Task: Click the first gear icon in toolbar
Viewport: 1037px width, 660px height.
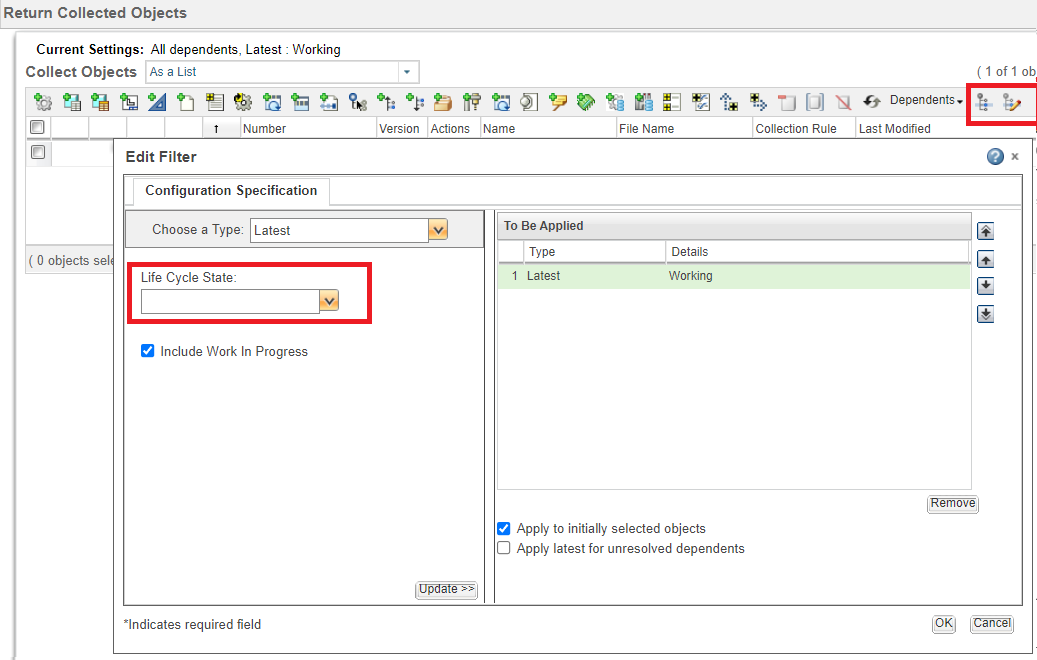Action: click(43, 102)
